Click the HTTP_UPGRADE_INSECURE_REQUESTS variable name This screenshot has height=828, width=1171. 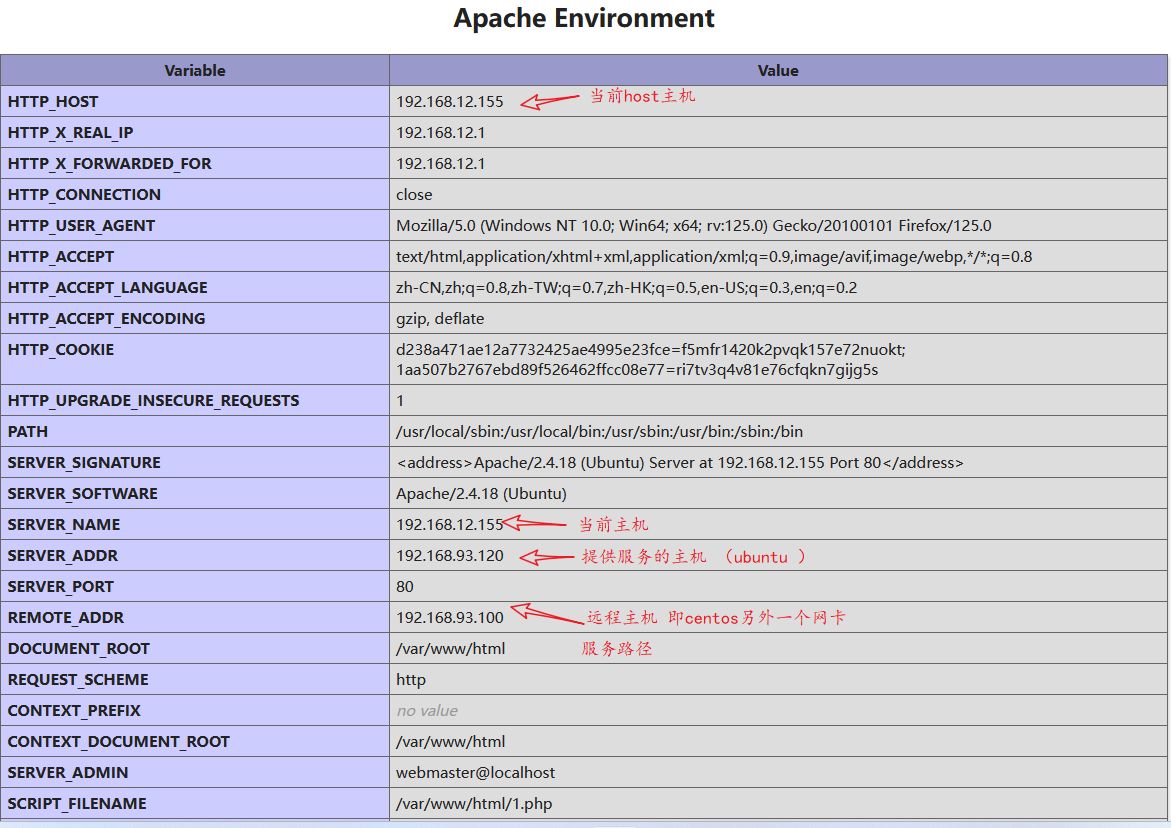click(x=153, y=400)
